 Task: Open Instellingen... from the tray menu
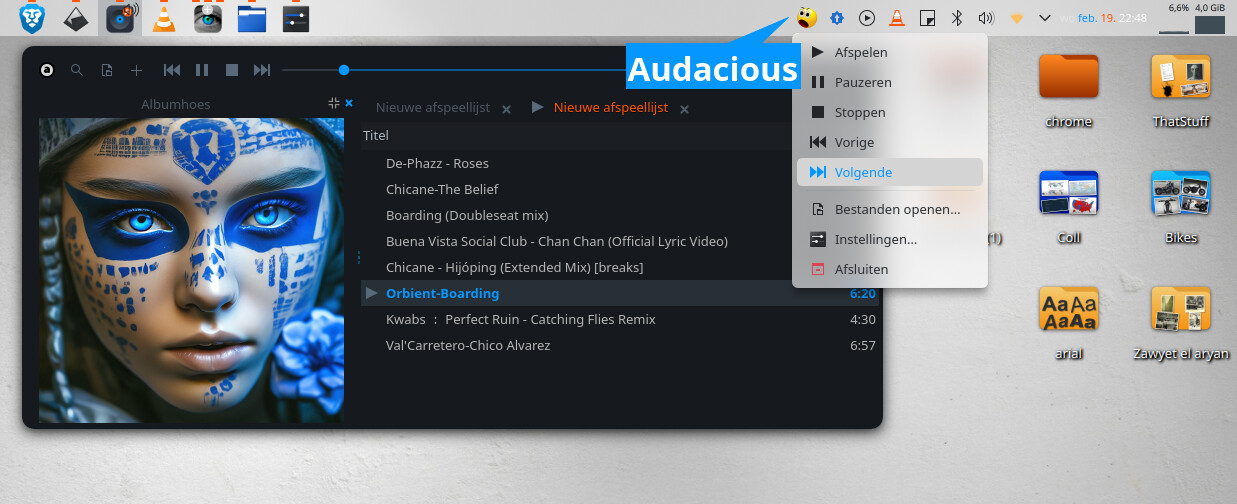click(890, 239)
